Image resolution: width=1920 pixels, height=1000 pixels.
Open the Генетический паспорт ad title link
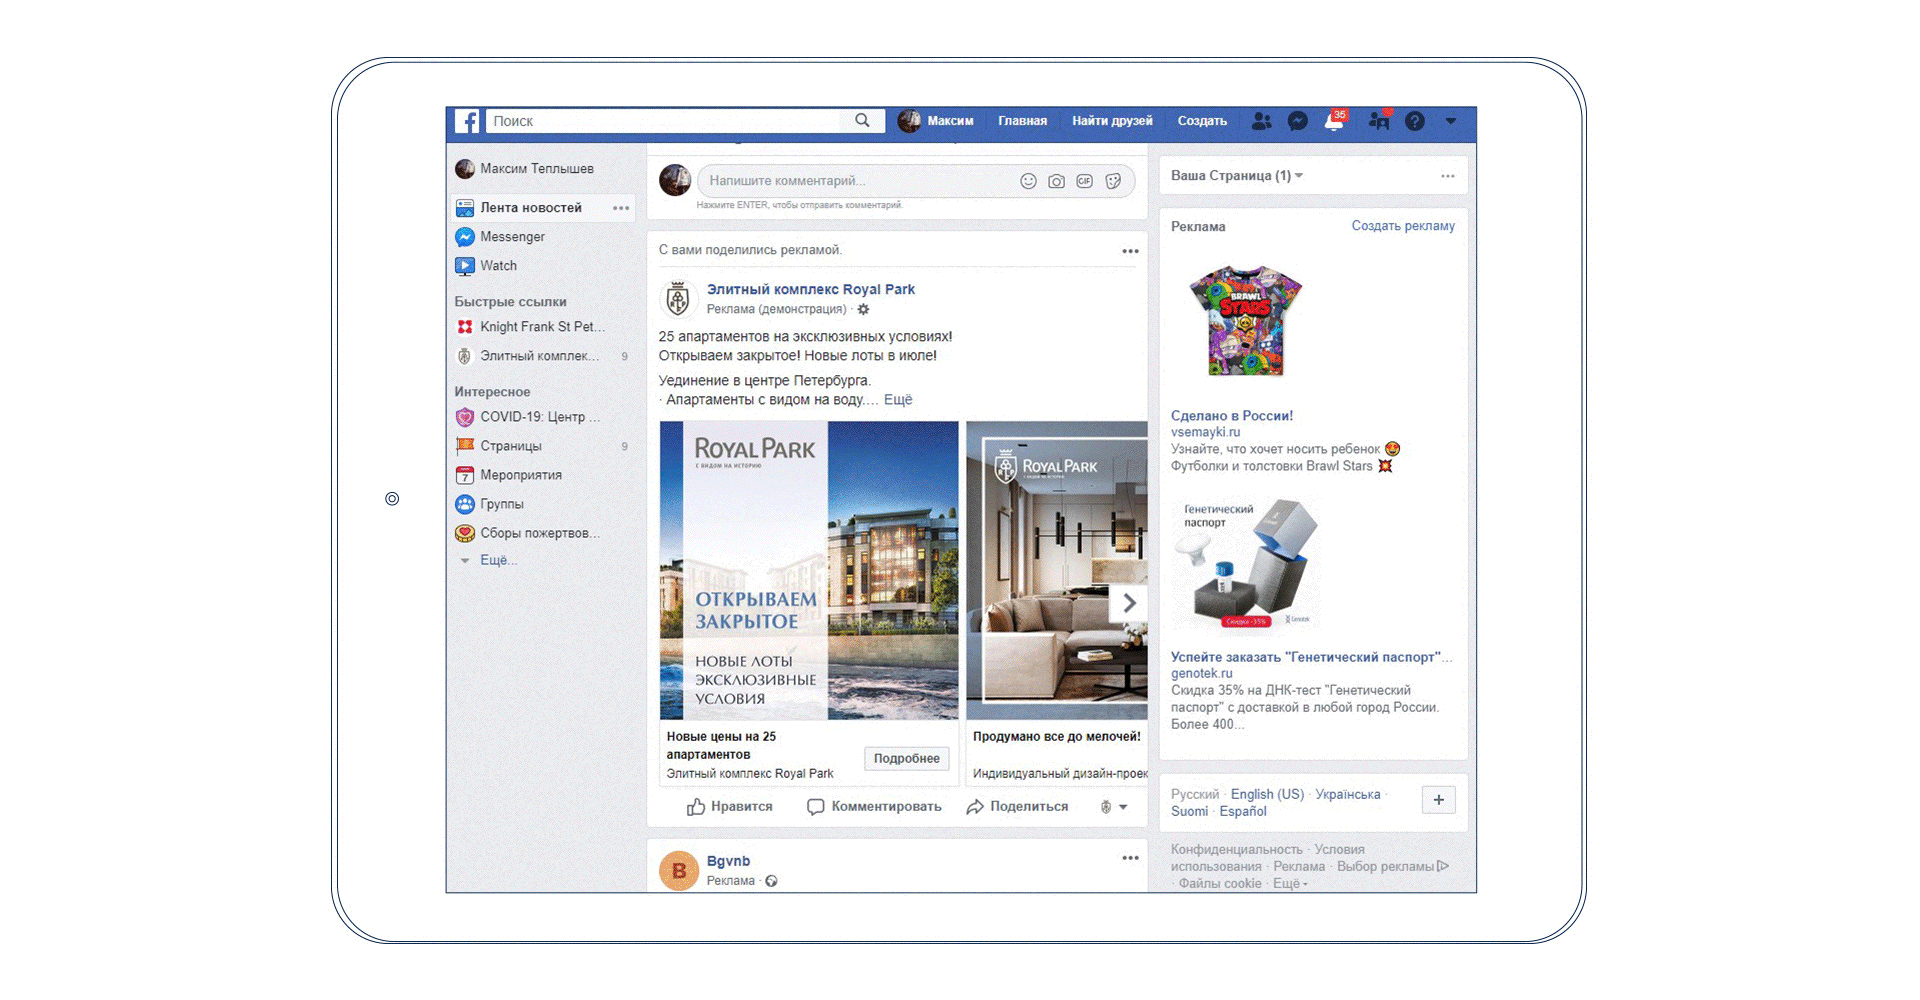(x=1311, y=657)
